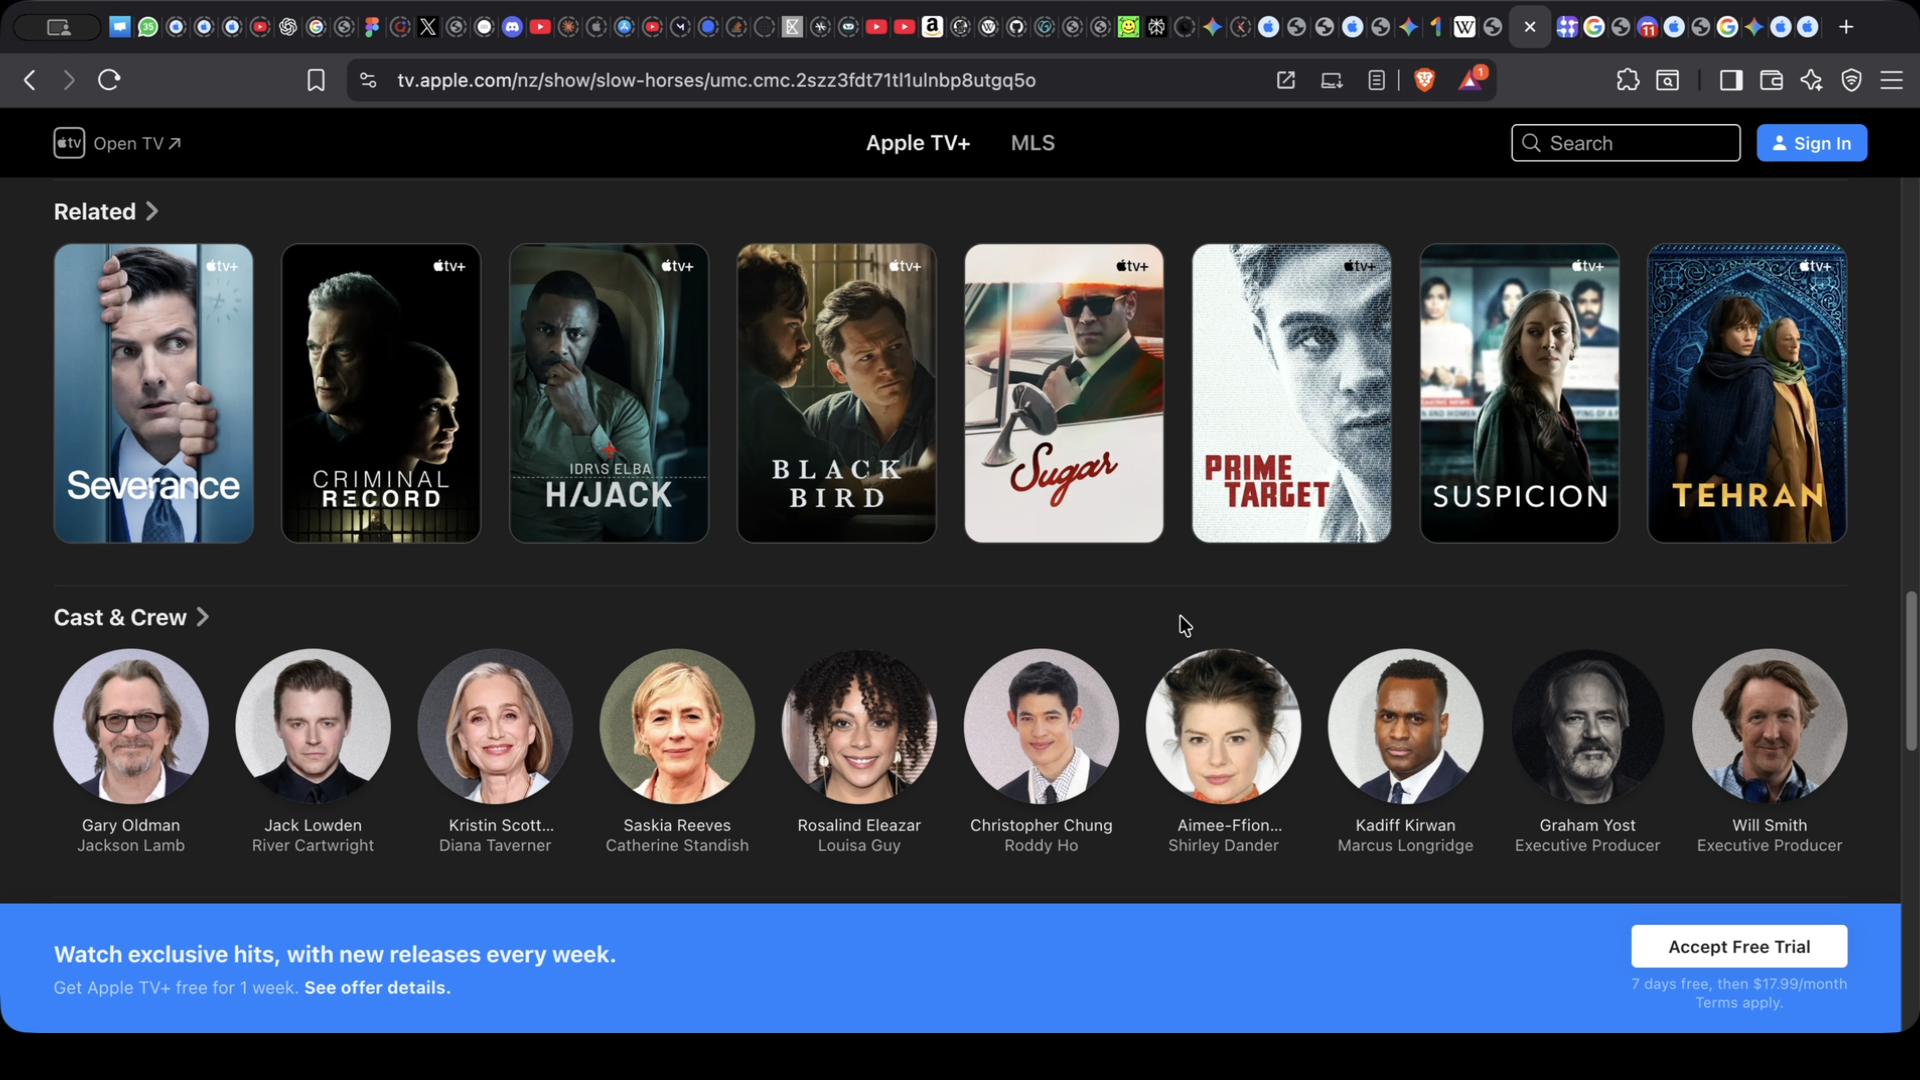
Task: Reload the page with refresh icon
Action: point(109,80)
